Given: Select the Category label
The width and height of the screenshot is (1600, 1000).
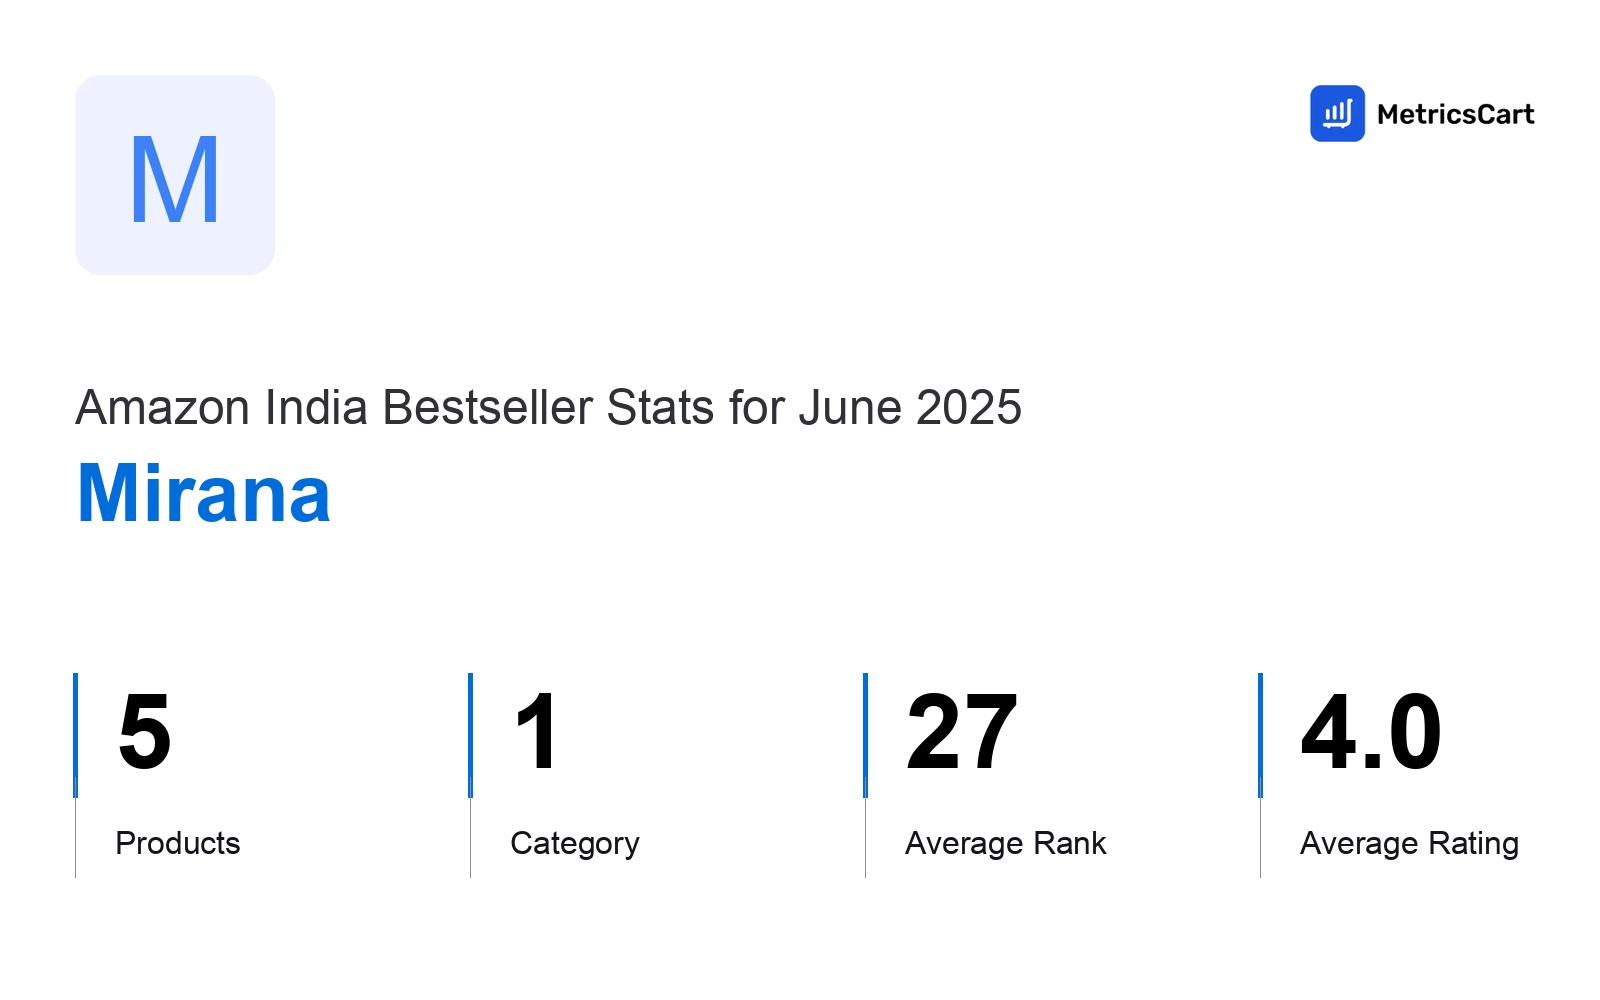Looking at the screenshot, I should click(x=575, y=844).
